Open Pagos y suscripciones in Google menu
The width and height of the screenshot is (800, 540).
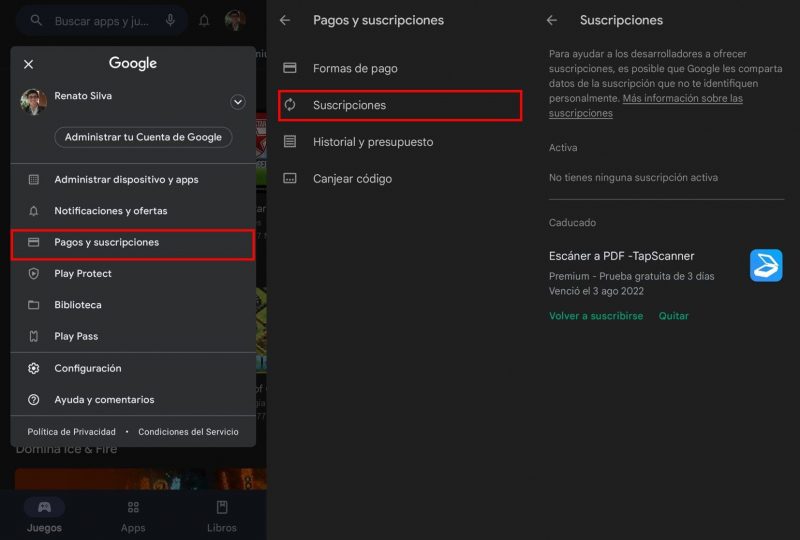(133, 245)
